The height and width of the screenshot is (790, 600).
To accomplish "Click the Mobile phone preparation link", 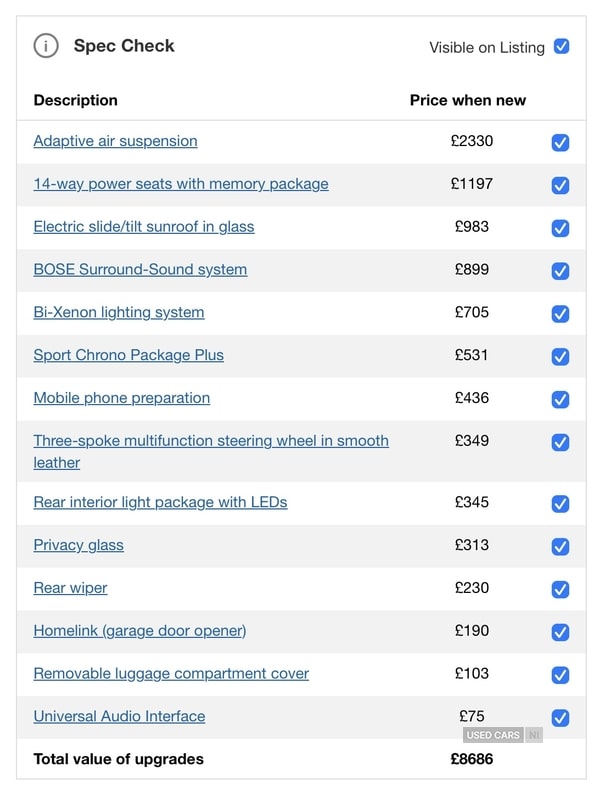I will 121,398.
